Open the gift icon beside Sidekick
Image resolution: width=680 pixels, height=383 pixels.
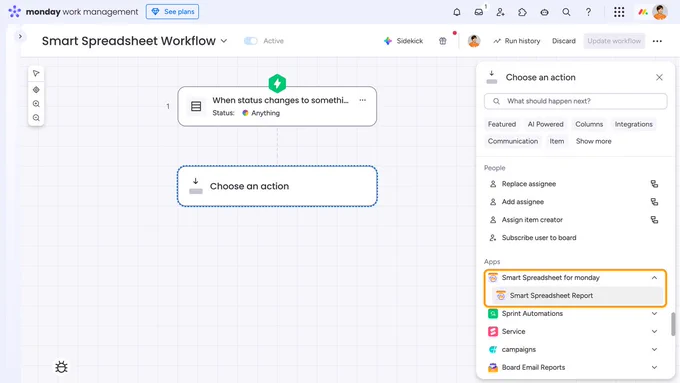[442, 41]
